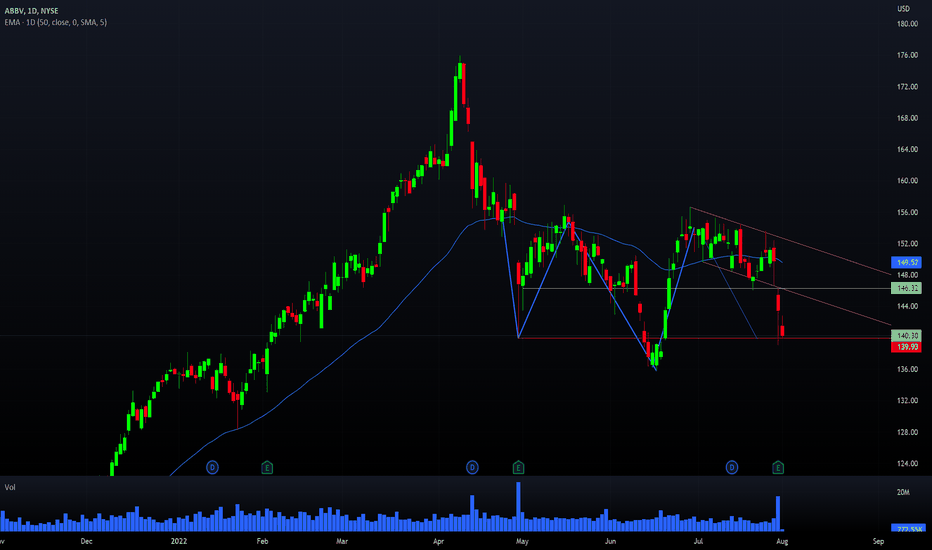Click the 2022 label on time axis
The height and width of the screenshot is (550, 932).
(179, 541)
